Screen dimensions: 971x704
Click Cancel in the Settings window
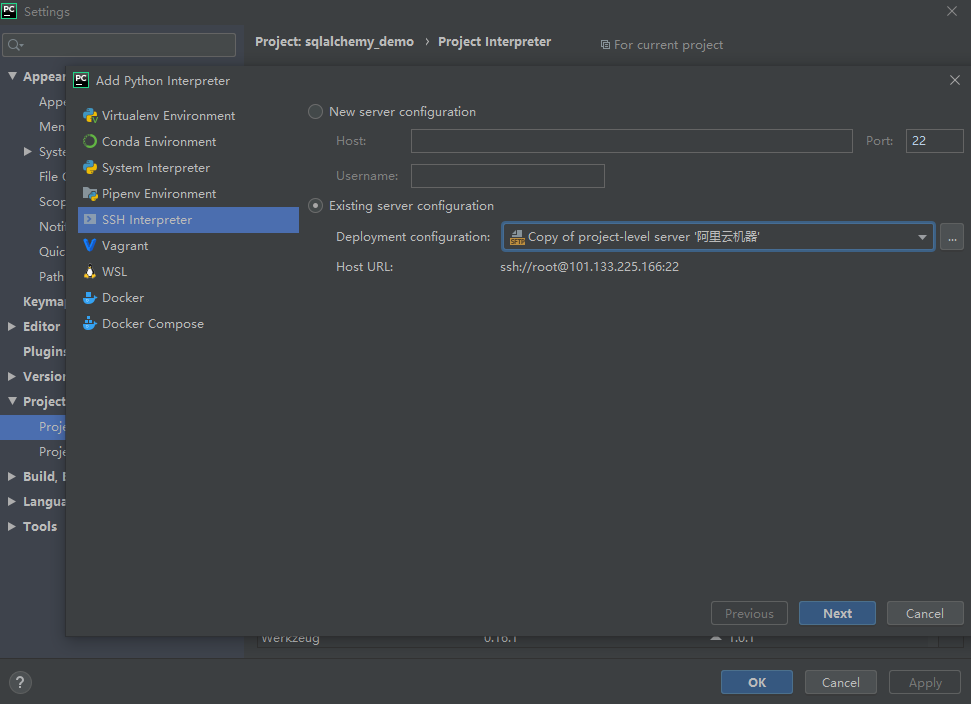pos(841,682)
